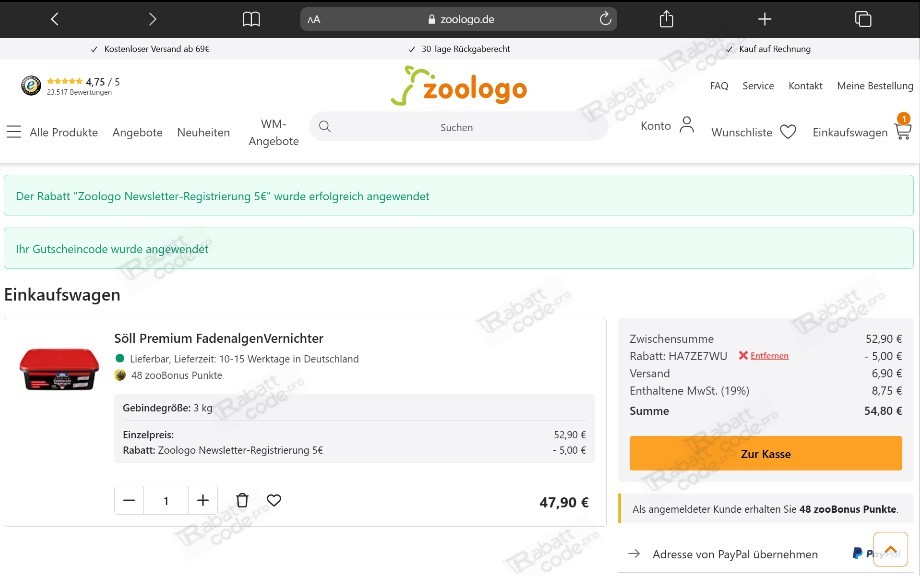Open the Alle Produkte menu
920x576 pixels.
click(64, 132)
